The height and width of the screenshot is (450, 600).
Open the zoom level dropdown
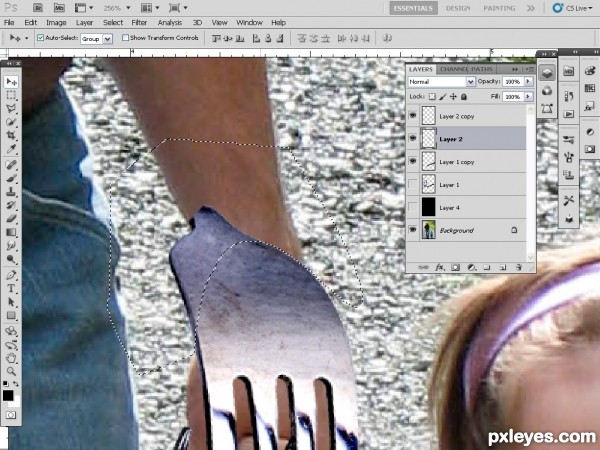128,8
